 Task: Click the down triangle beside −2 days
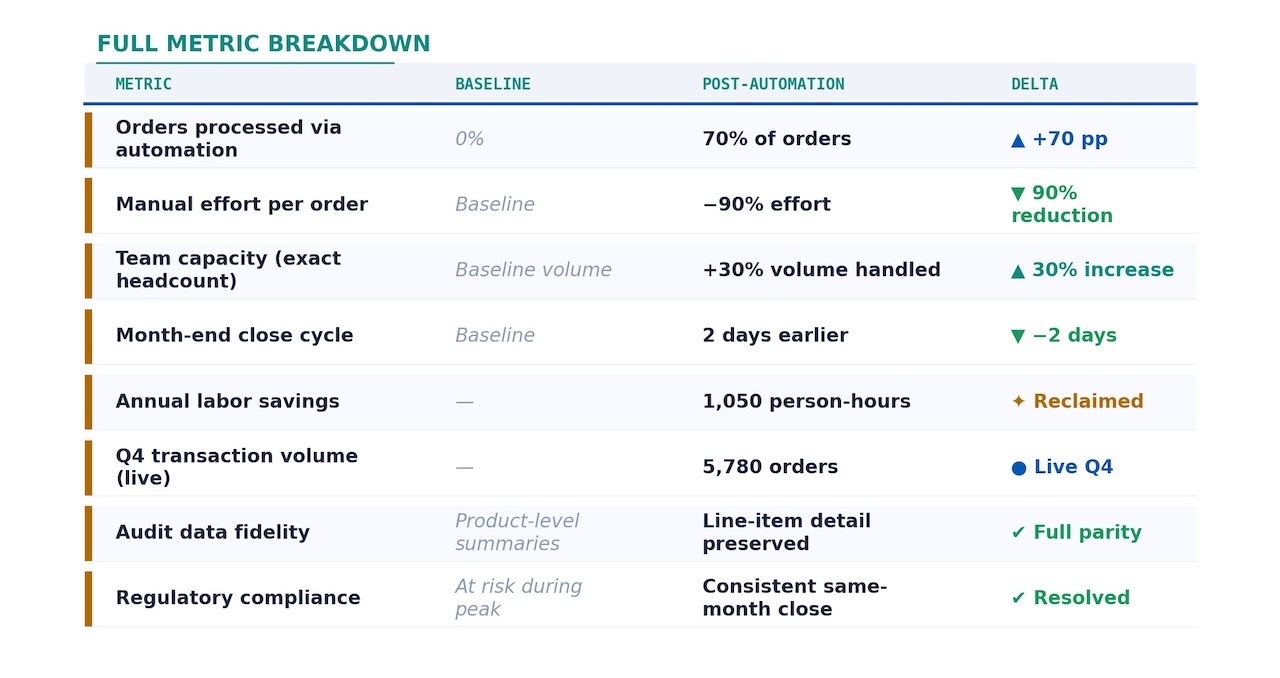click(1018, 336)
